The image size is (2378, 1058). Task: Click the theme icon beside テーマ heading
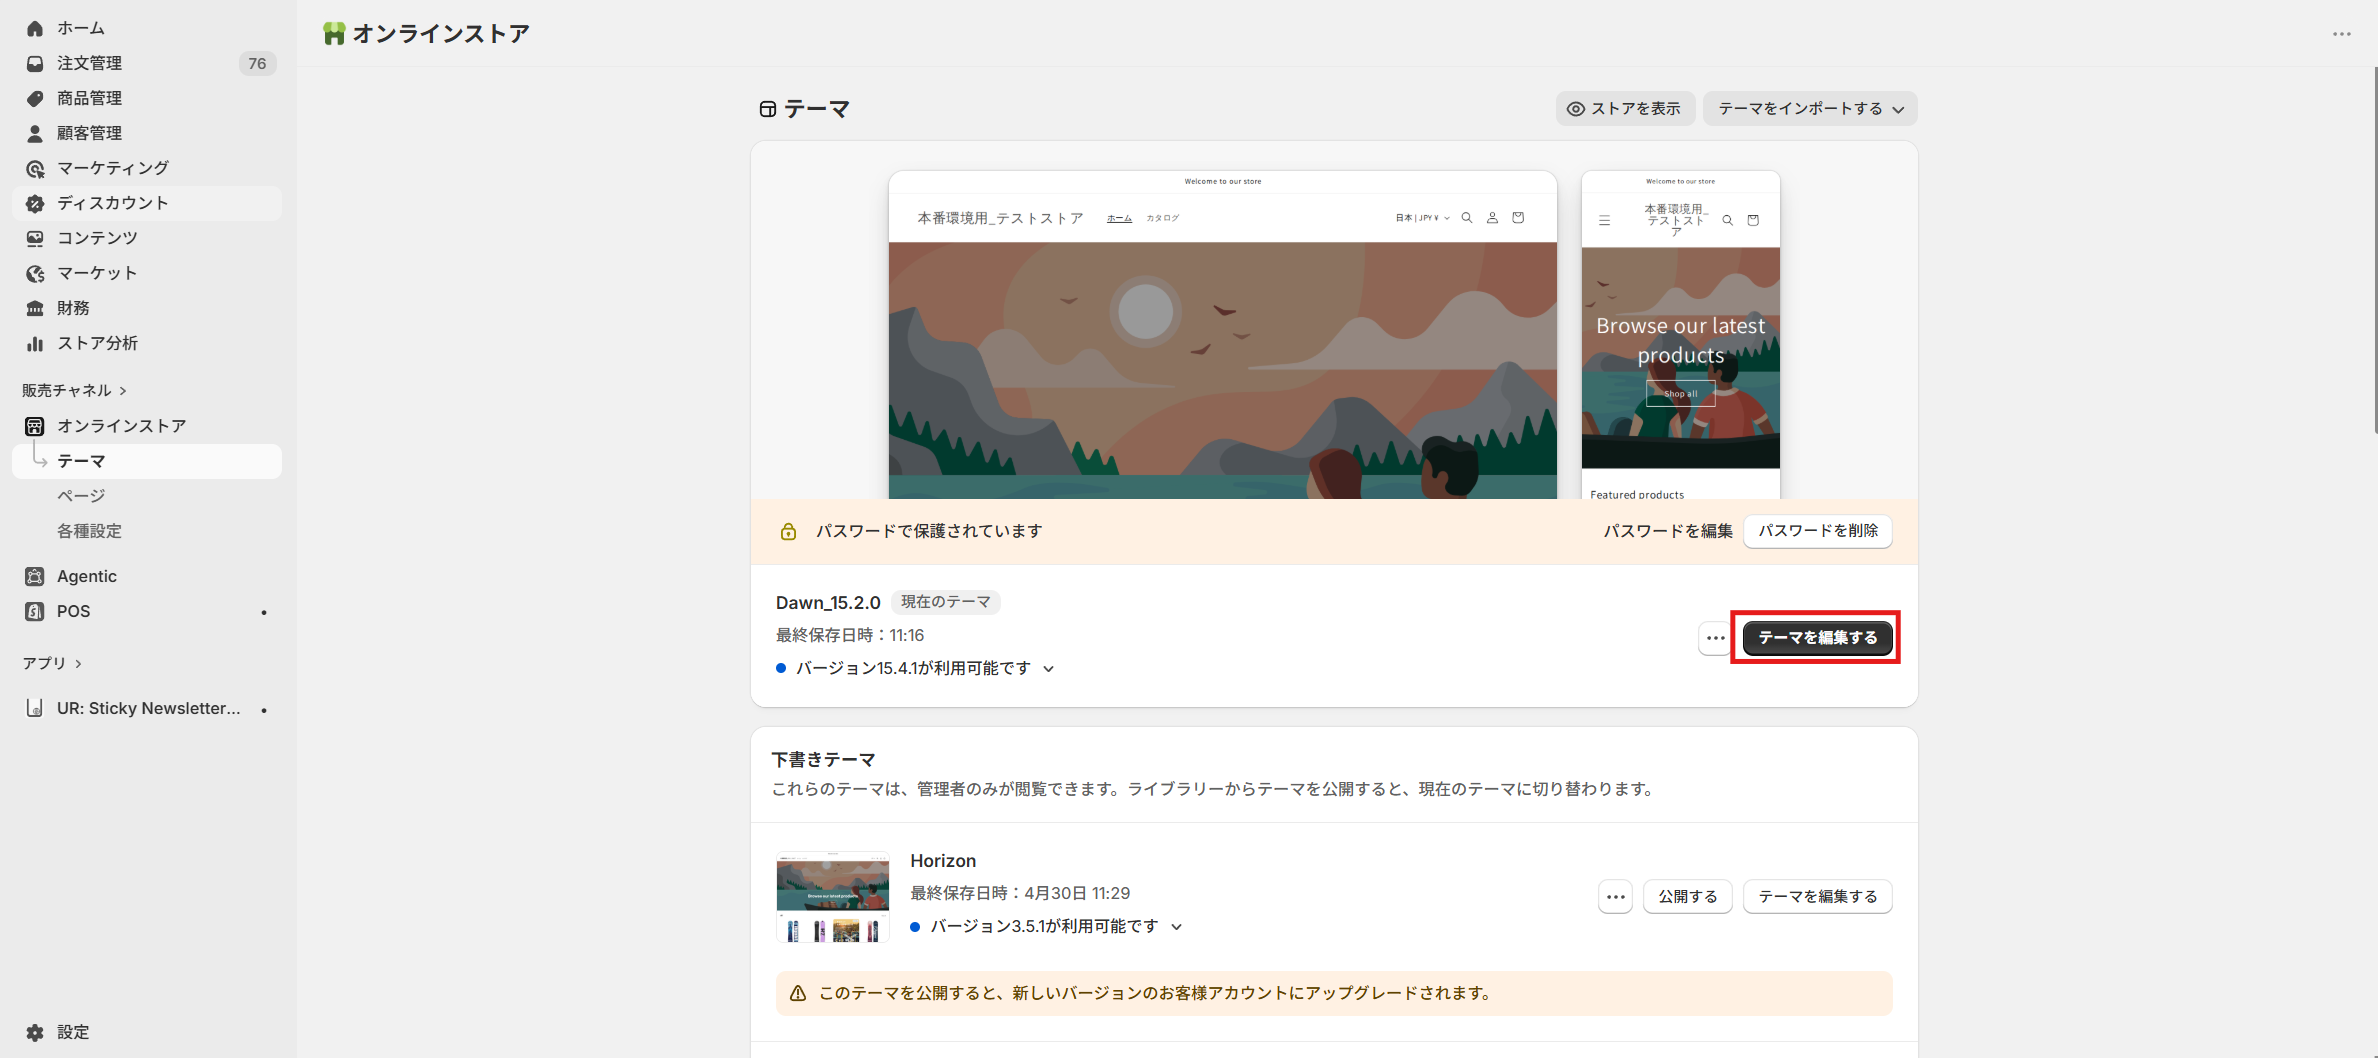(768, 109)
